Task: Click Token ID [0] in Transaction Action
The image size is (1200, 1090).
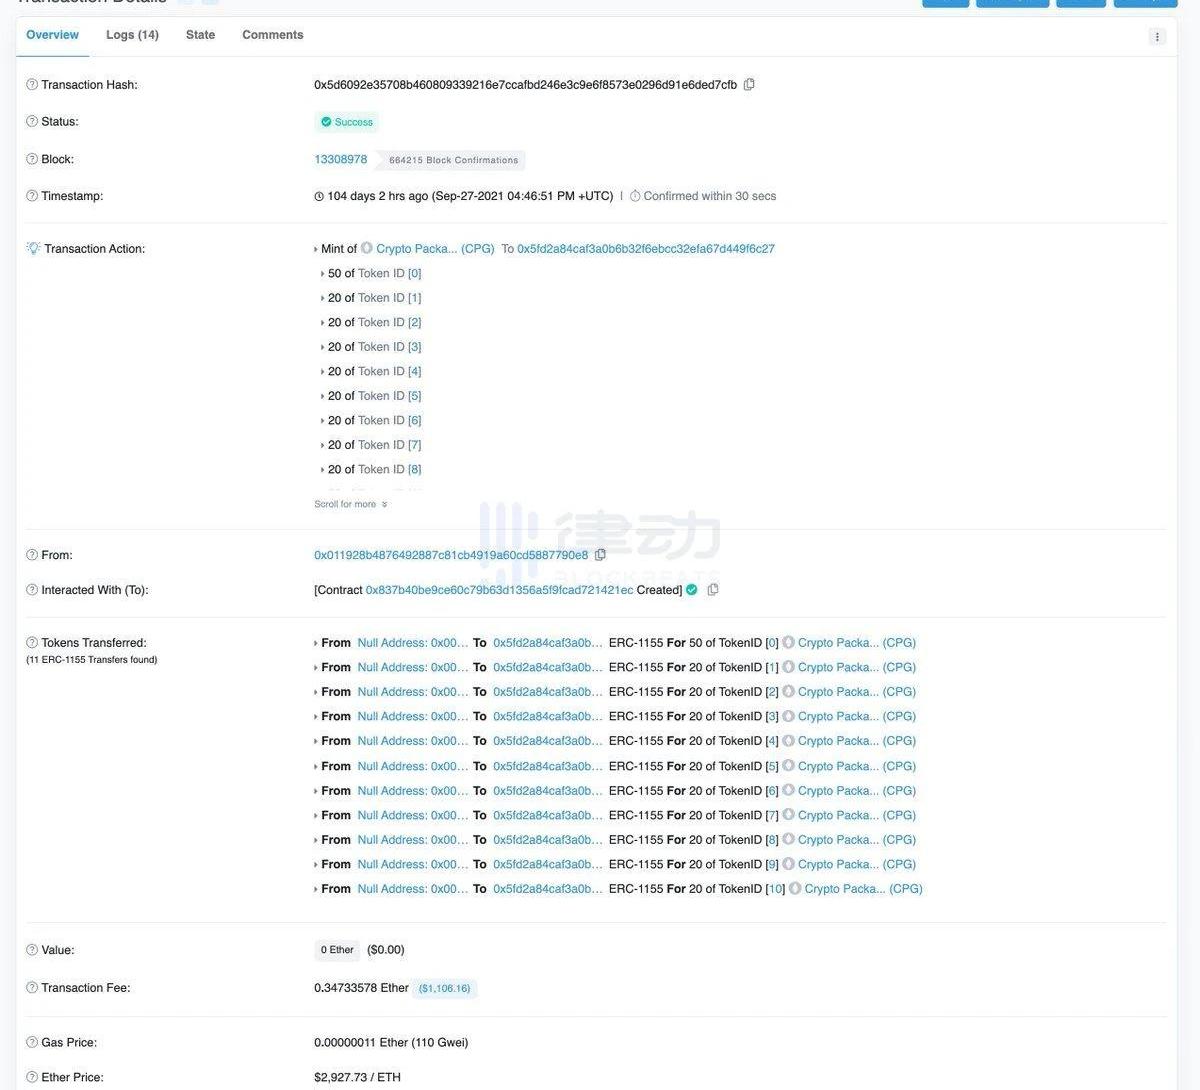Action: coord(414,274)
